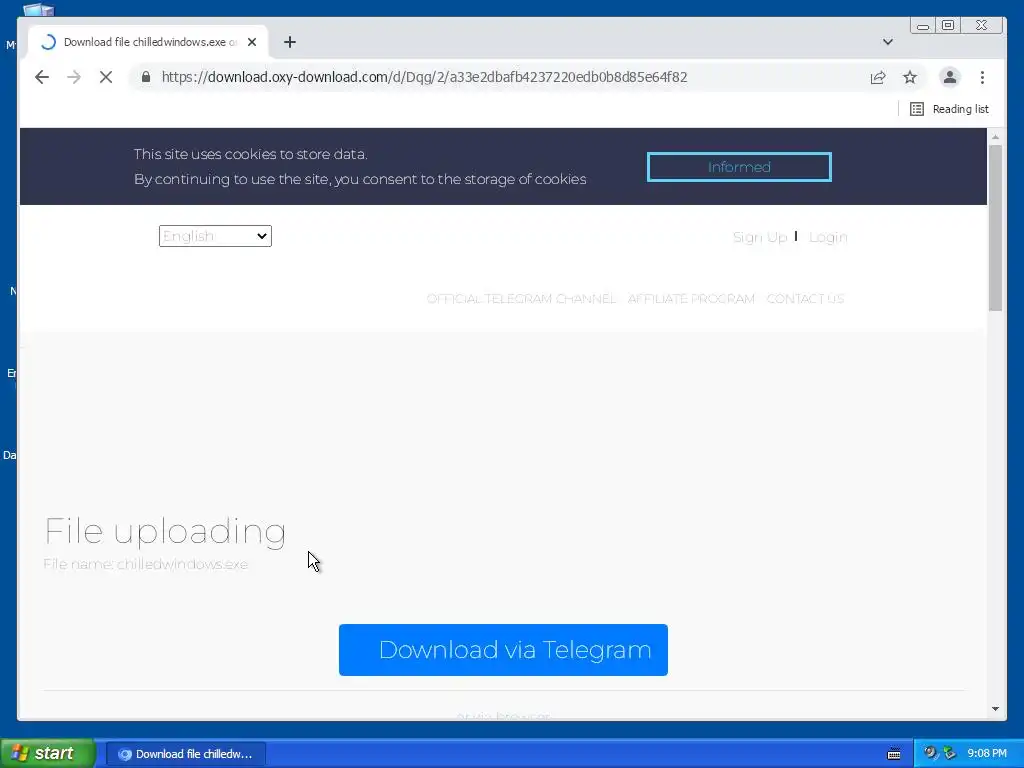View site security lock info
The height and width of the screenshot is (768, 1024).
click(x=146, y=77)
